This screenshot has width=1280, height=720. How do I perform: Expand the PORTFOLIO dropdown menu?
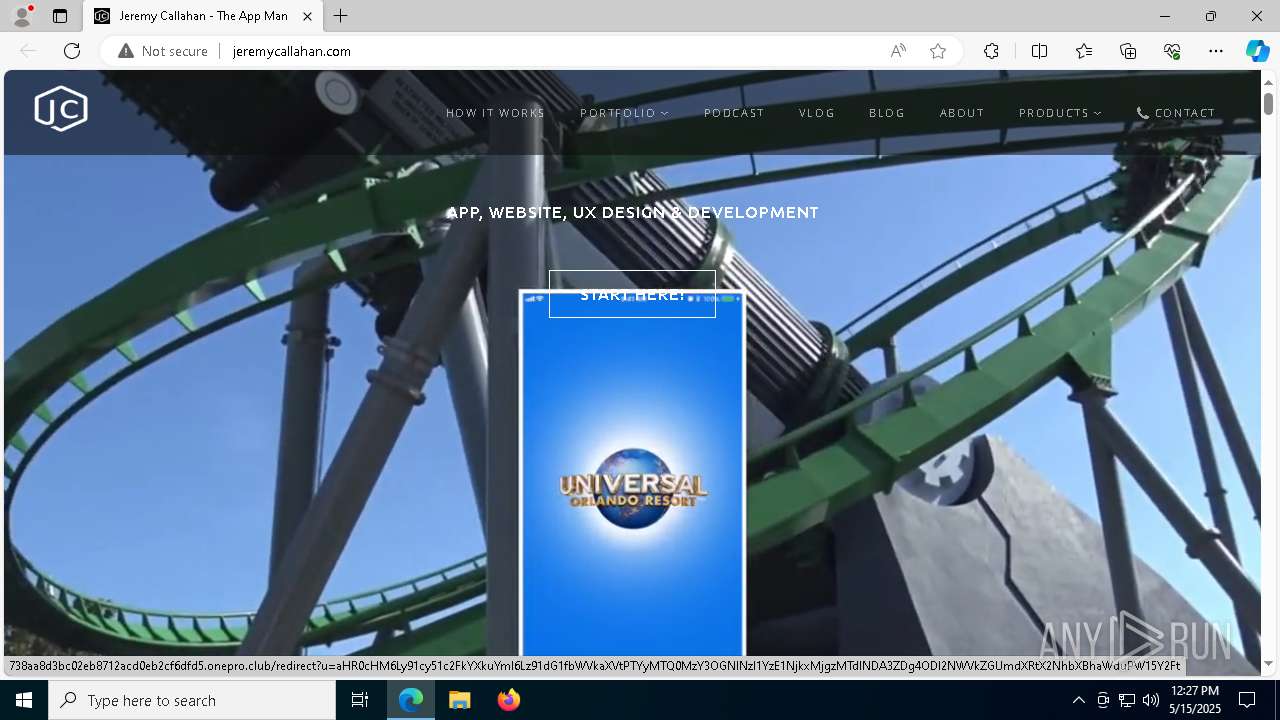click(x=624, y=113)
